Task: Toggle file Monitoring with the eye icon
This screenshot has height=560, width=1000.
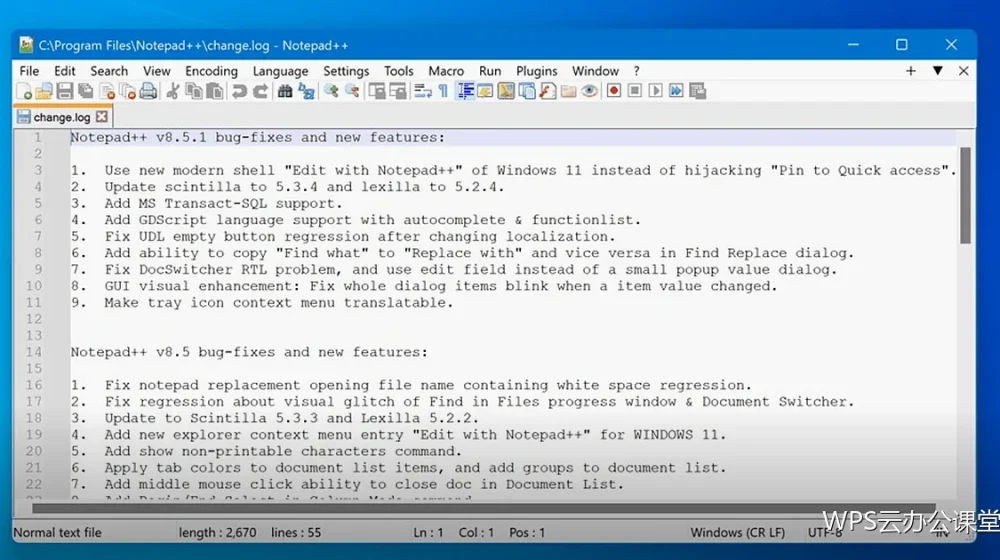Action: tap(589, 91)
